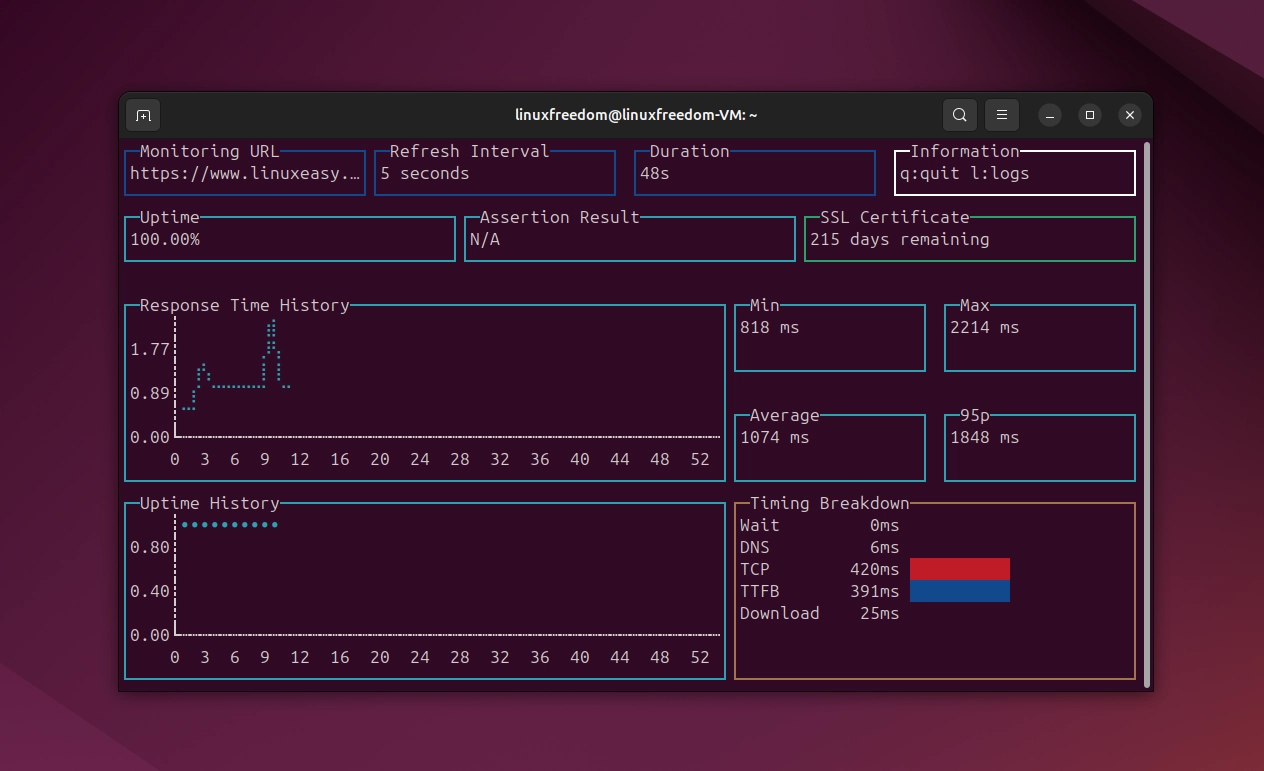Click the window title linuxfreedom@linuxfreedom-VM

coord(636,115)
